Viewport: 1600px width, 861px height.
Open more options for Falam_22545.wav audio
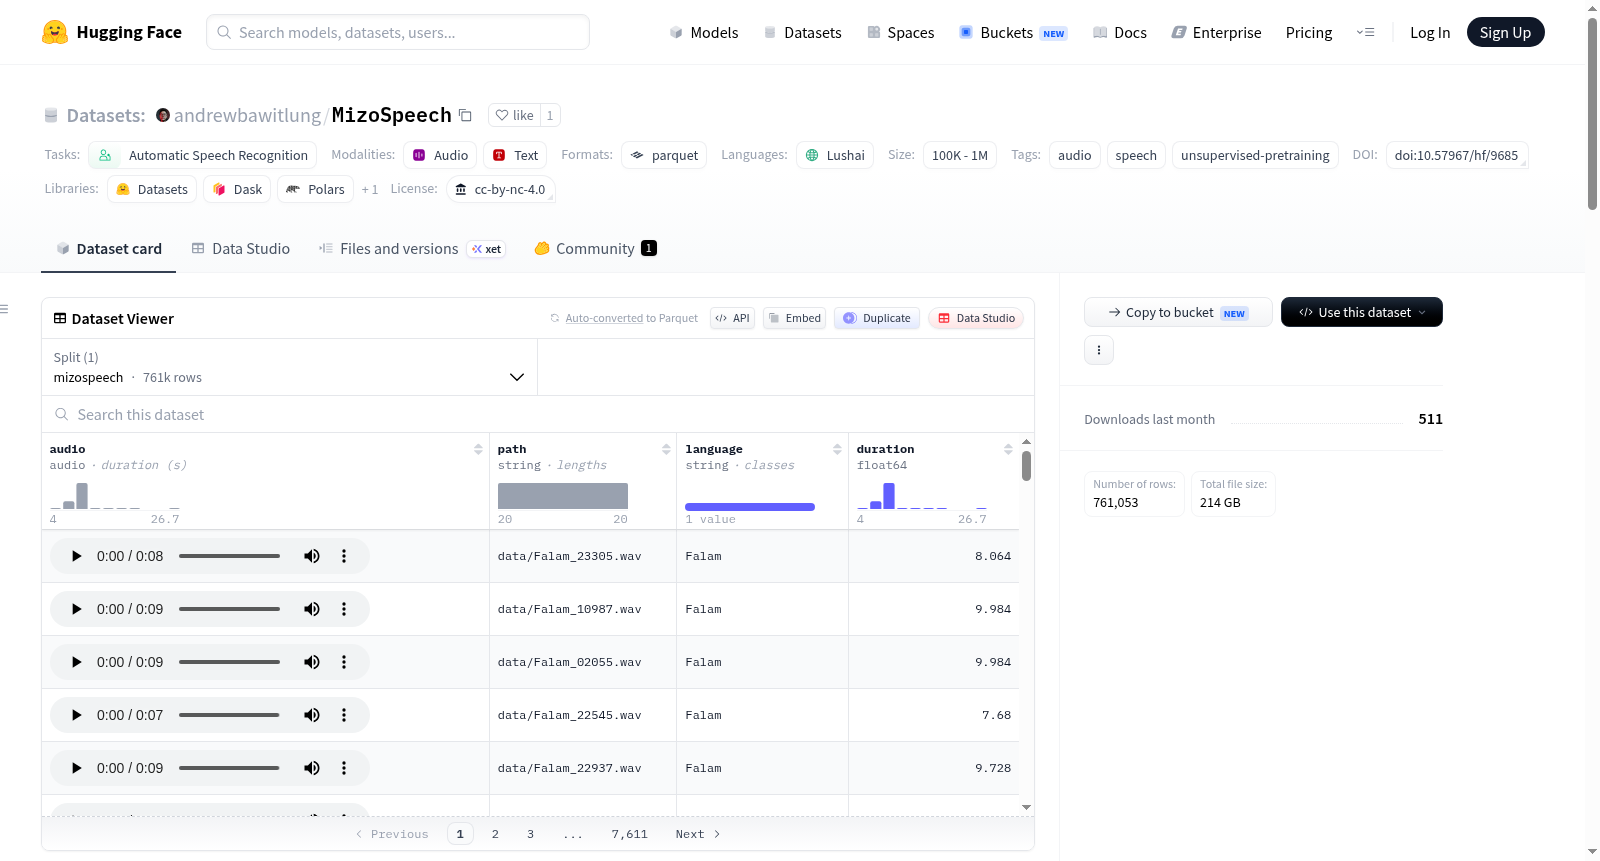click(344, 715)
